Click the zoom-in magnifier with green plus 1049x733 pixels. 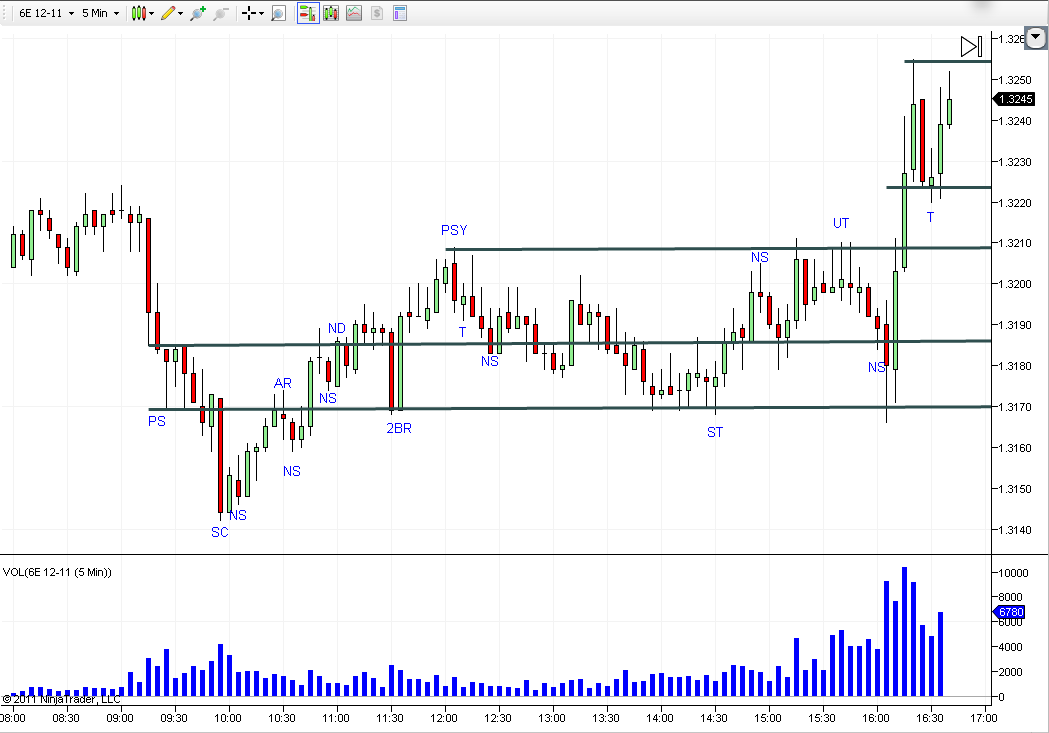198,14
